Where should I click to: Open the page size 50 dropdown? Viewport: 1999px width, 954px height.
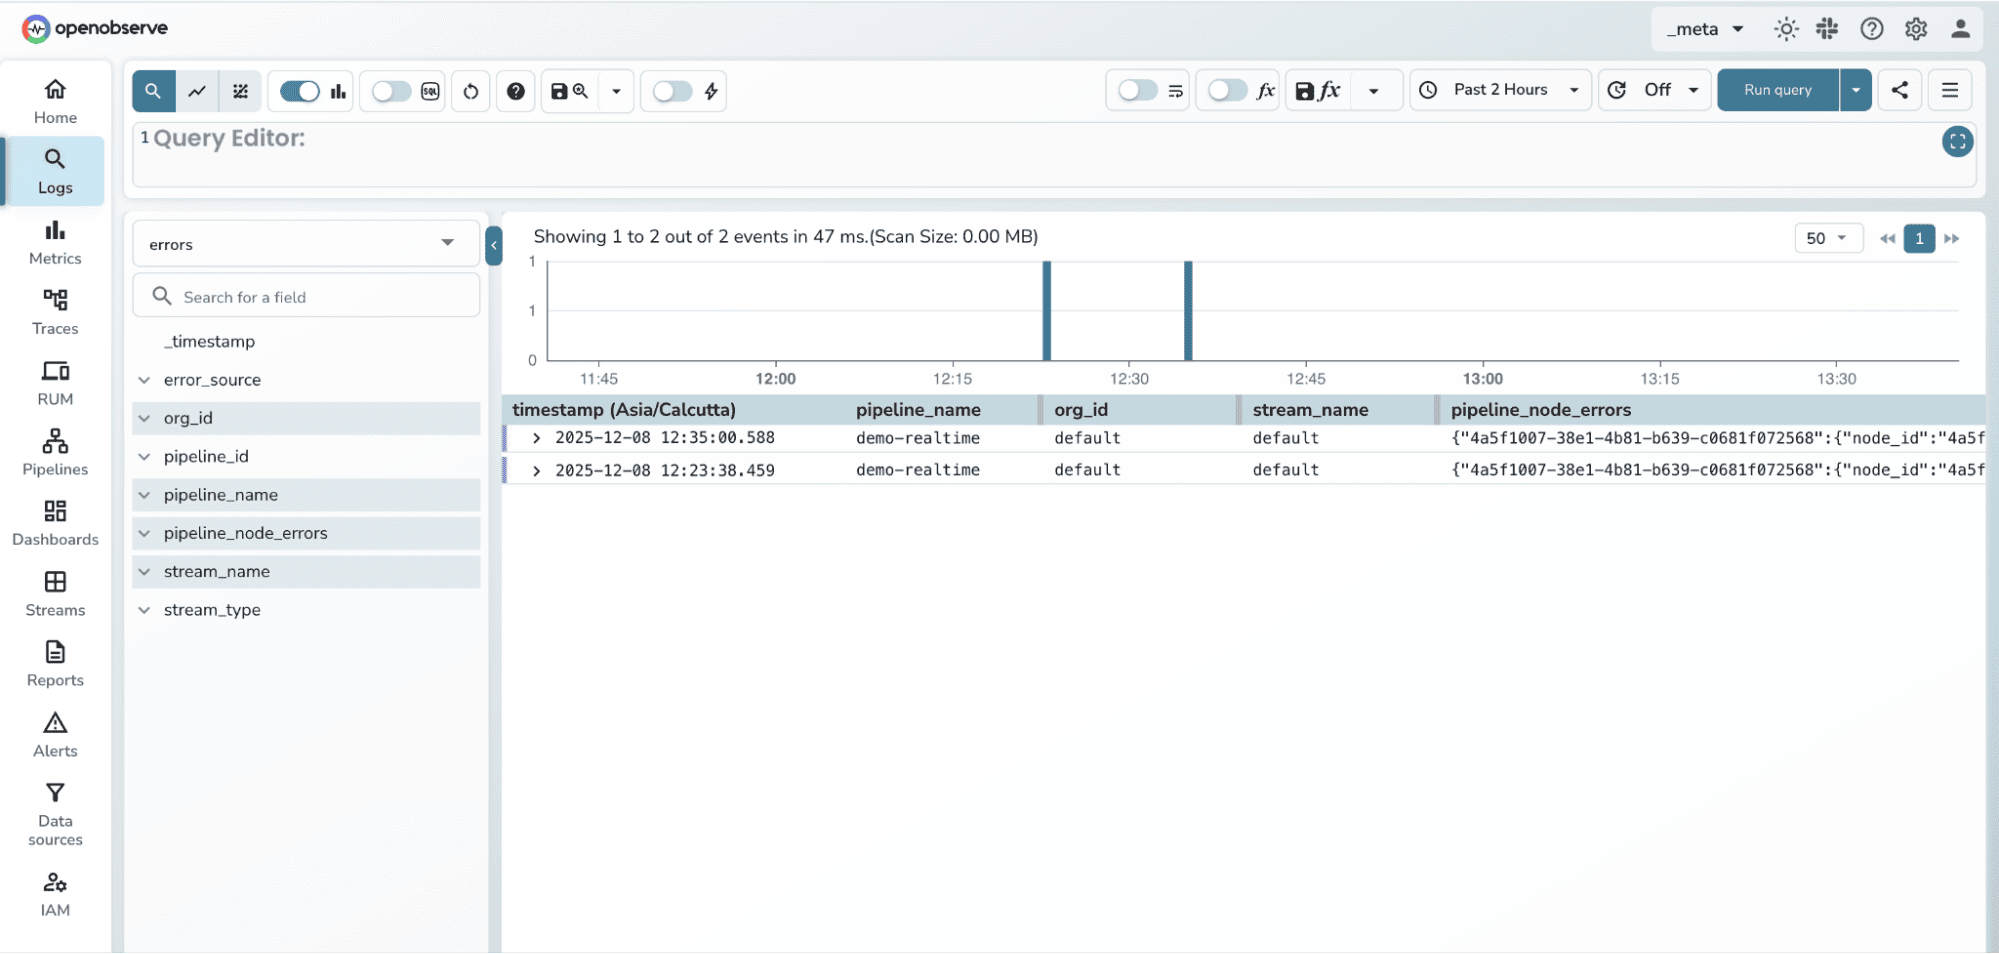(1827, 238)
